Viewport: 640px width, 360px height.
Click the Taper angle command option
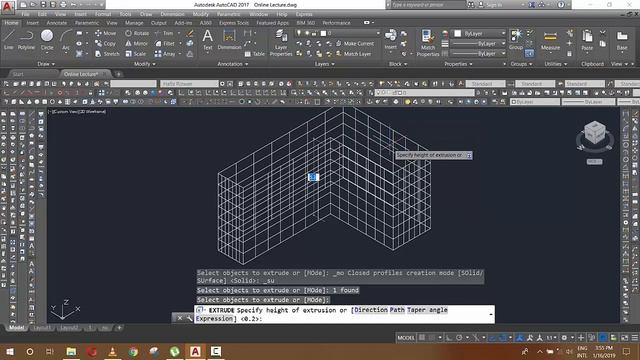(427, 310)
